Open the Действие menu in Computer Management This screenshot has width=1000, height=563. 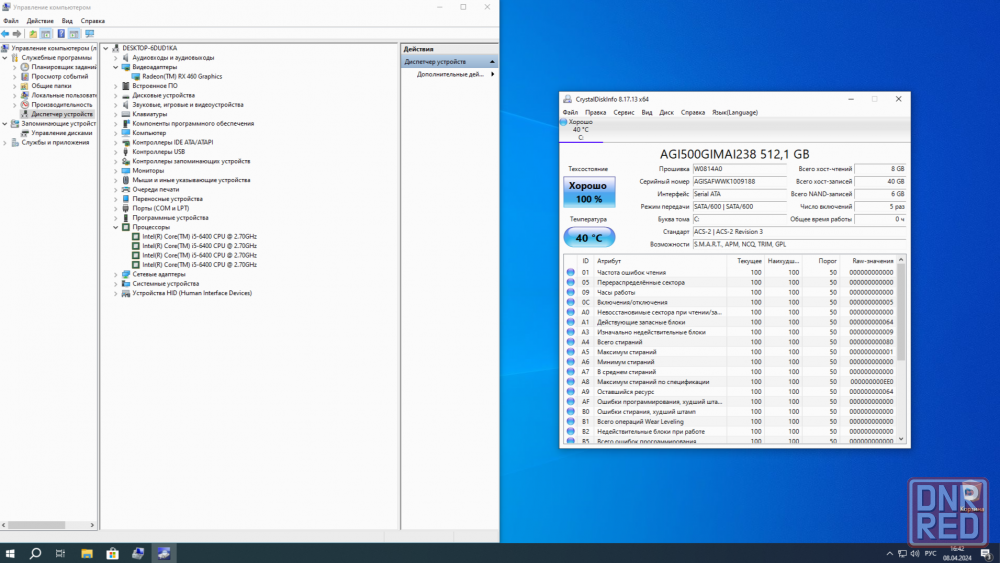[40, 20]
